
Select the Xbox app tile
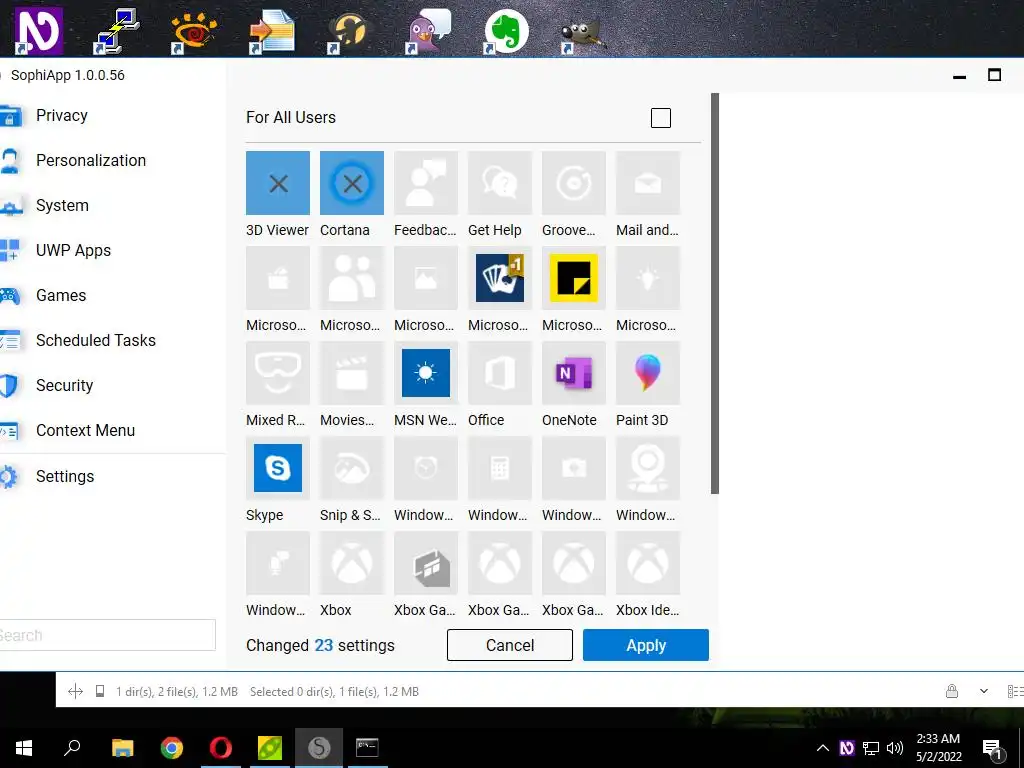351,563
